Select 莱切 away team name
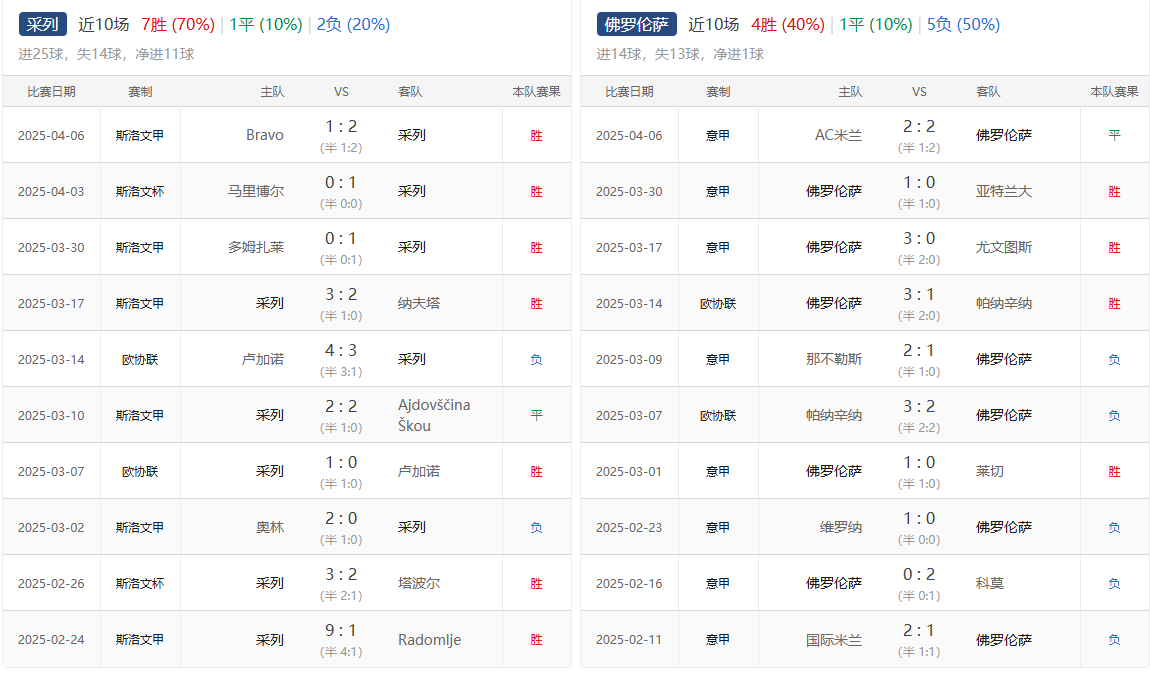Image resolution: width=1150 pixels, height=674 pixels. pos(989,471)
